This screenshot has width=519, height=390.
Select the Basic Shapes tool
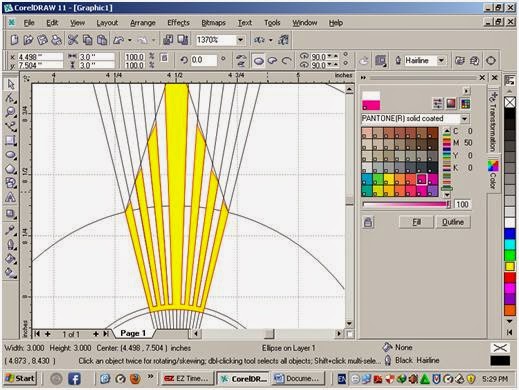11,183
